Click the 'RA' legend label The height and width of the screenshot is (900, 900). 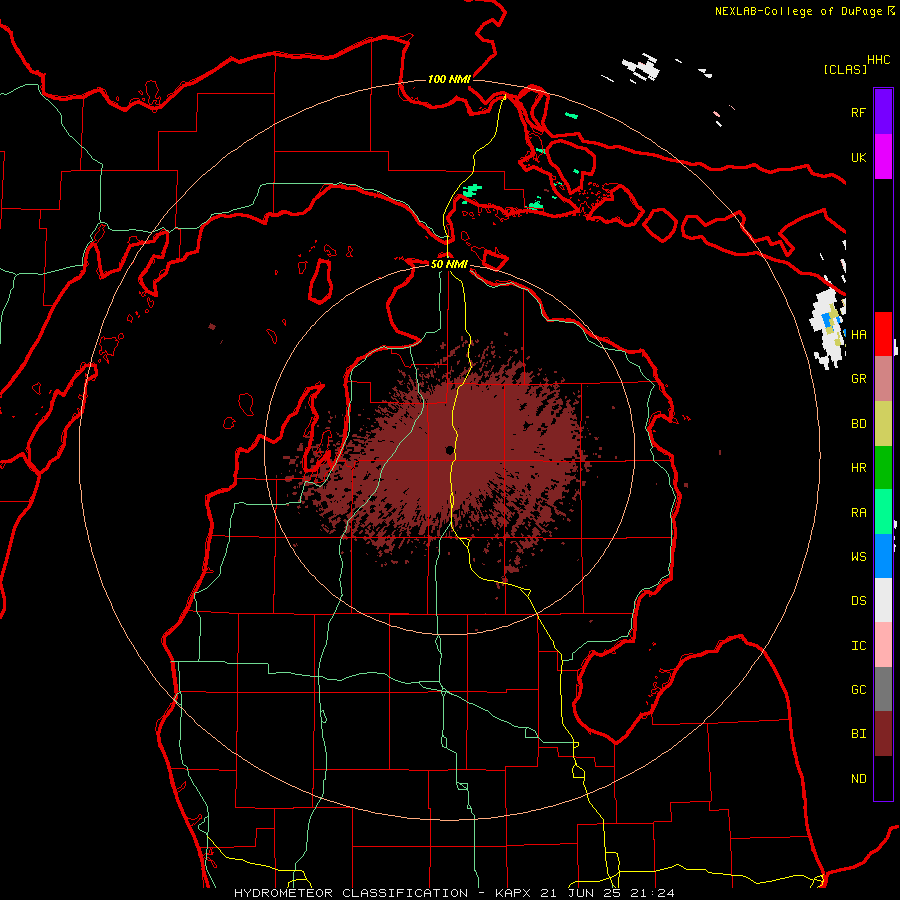pos(858,513)
